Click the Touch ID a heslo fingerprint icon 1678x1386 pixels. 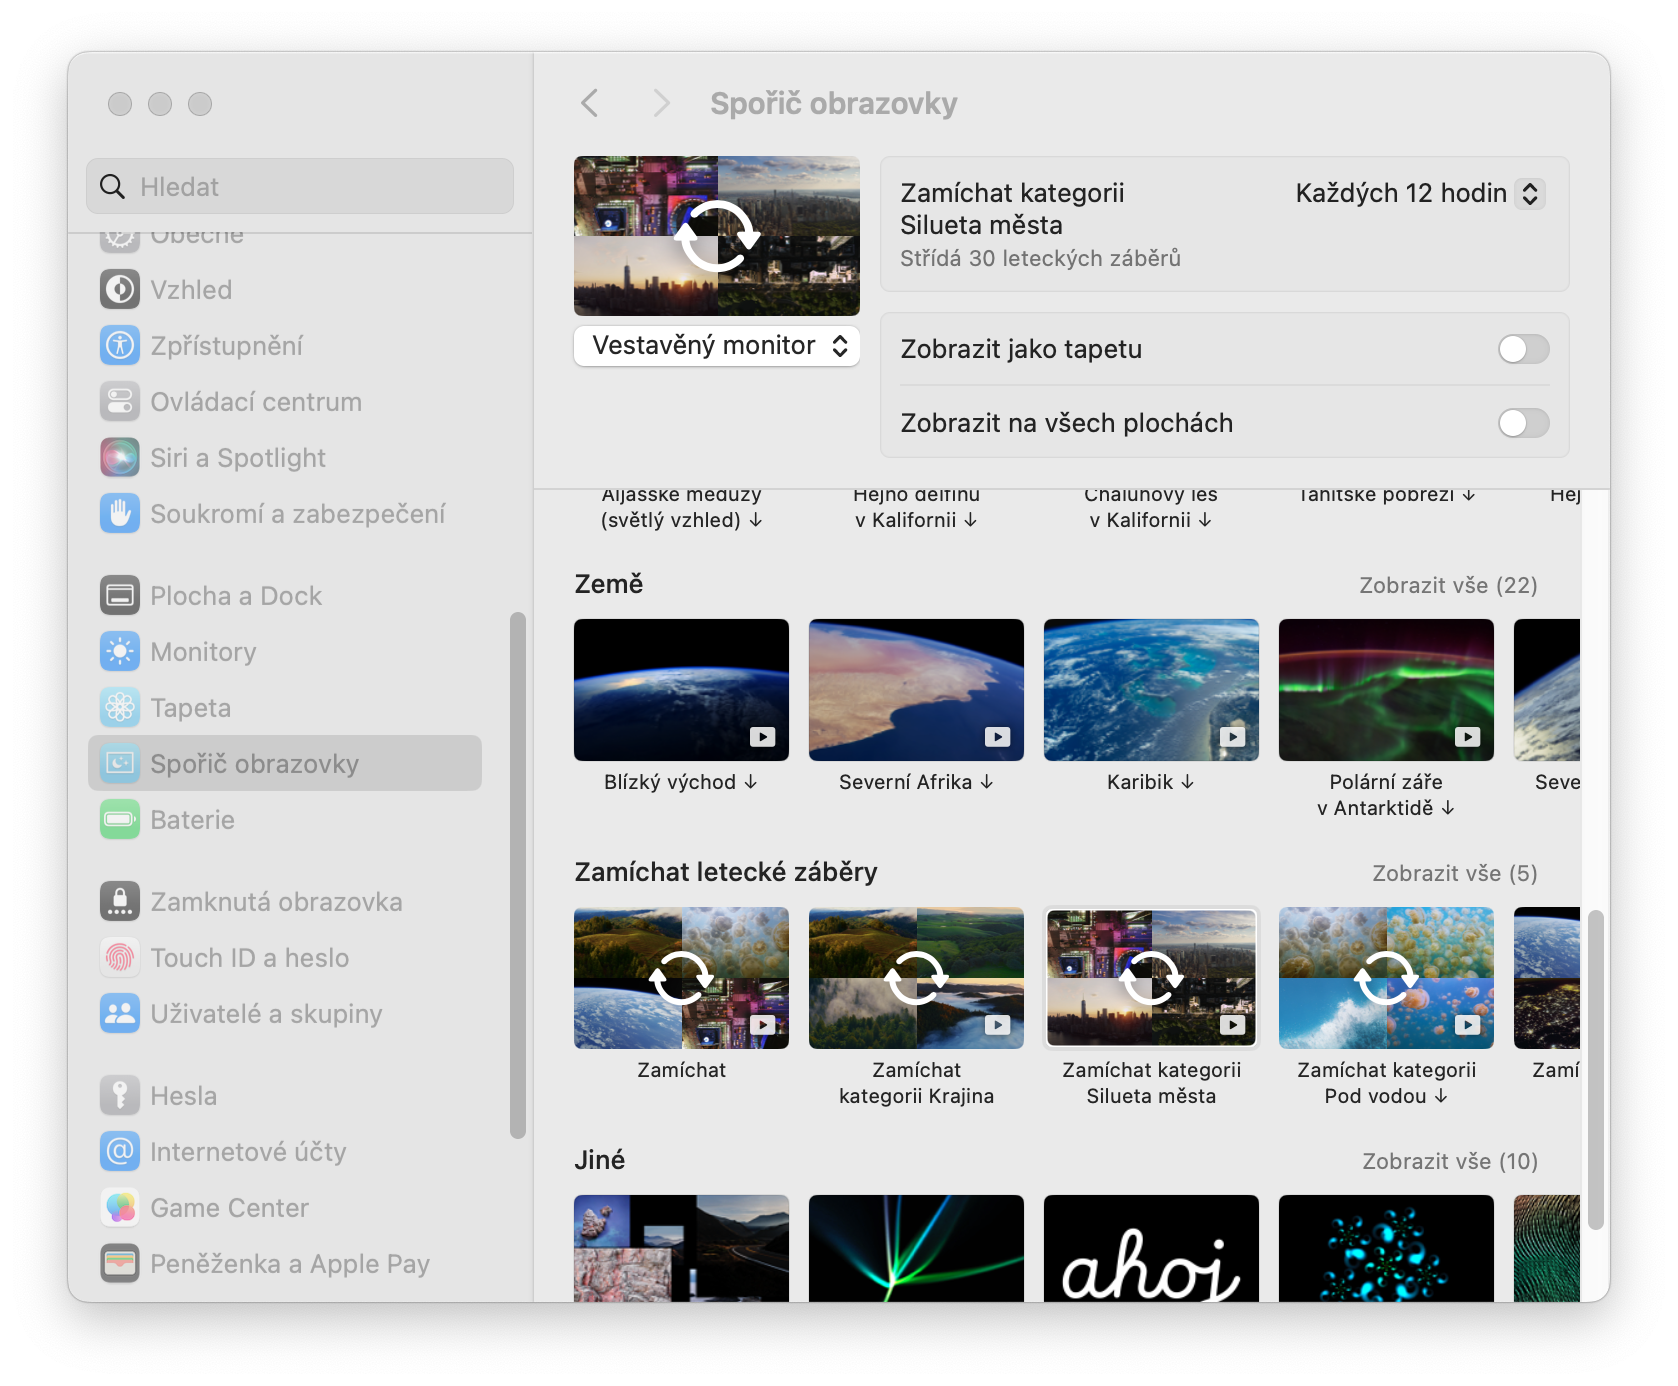120,958
